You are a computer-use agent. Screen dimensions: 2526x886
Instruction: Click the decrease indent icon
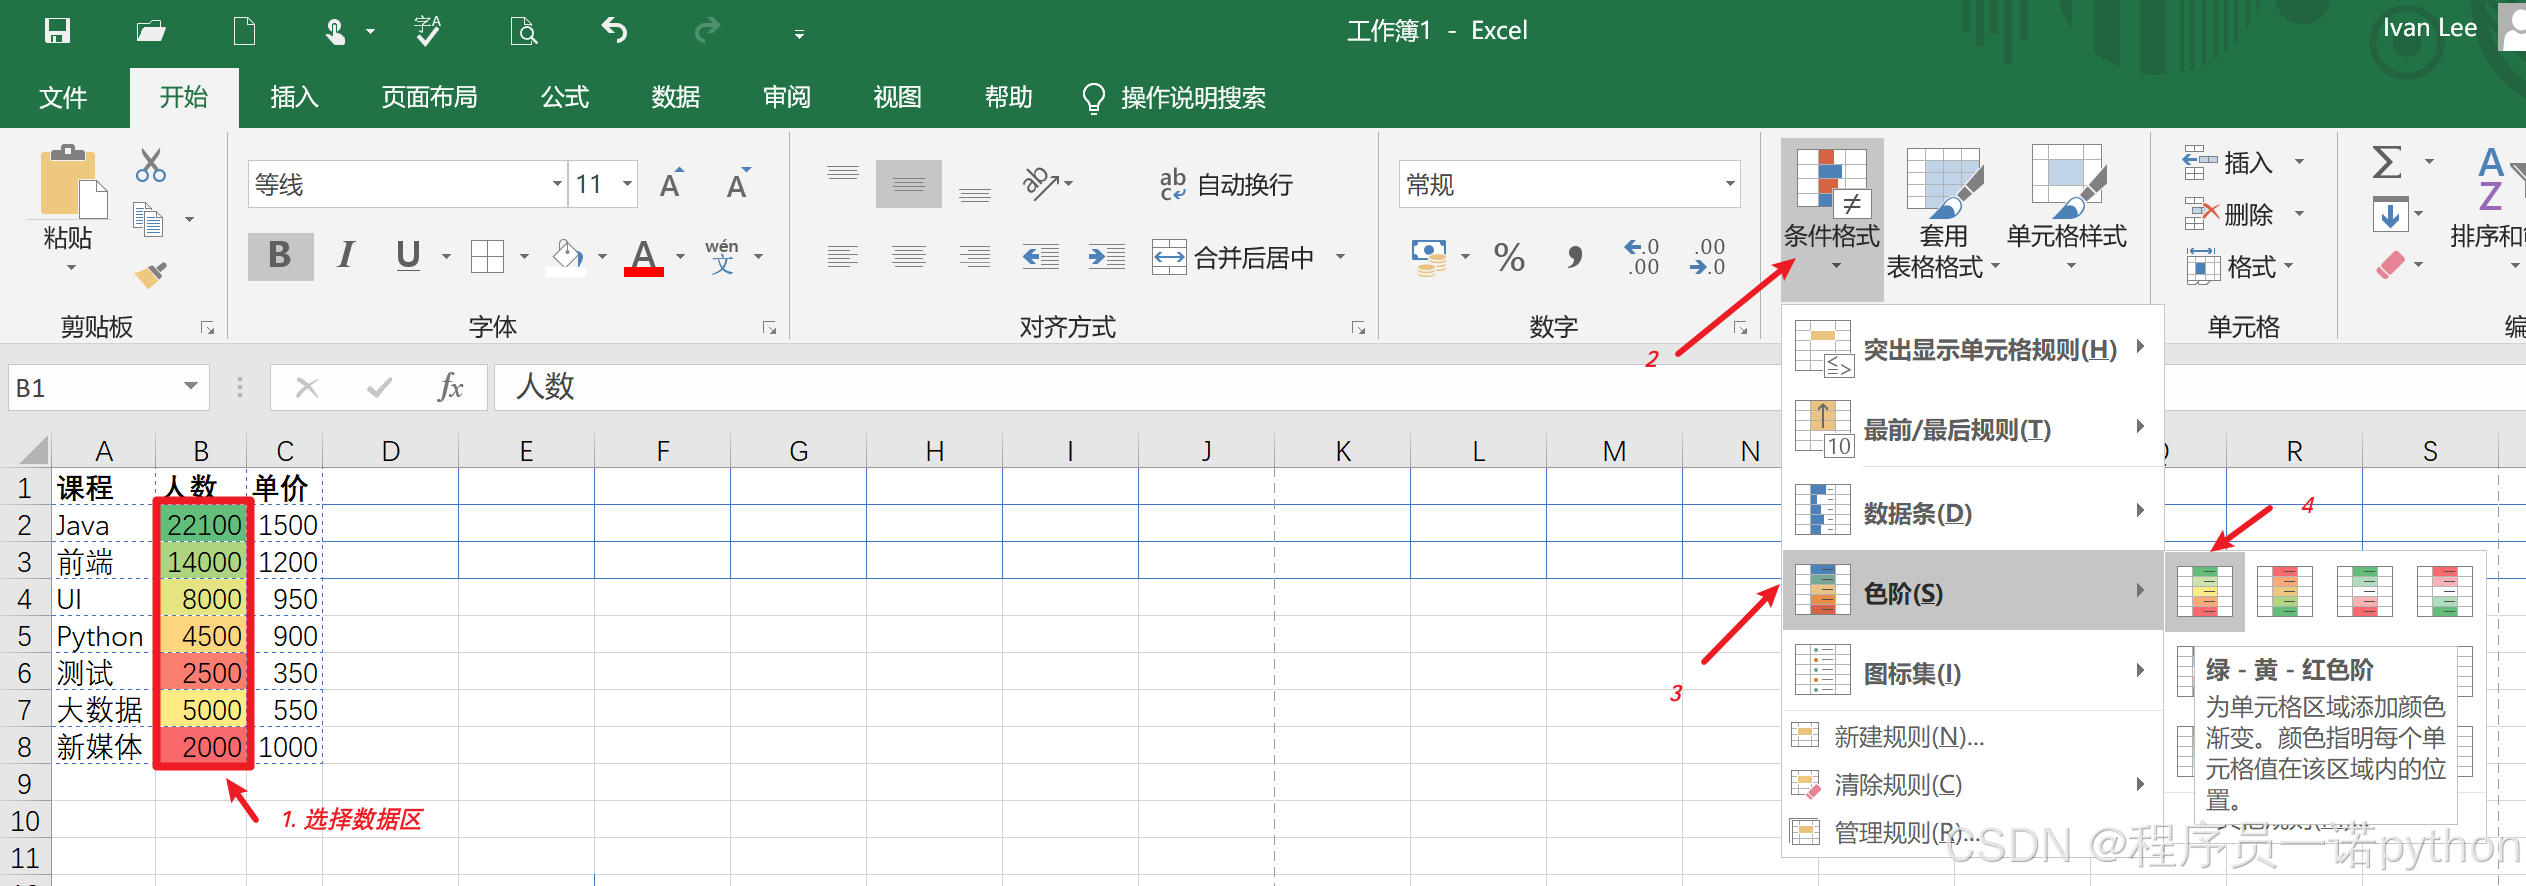click(1041, 257)
